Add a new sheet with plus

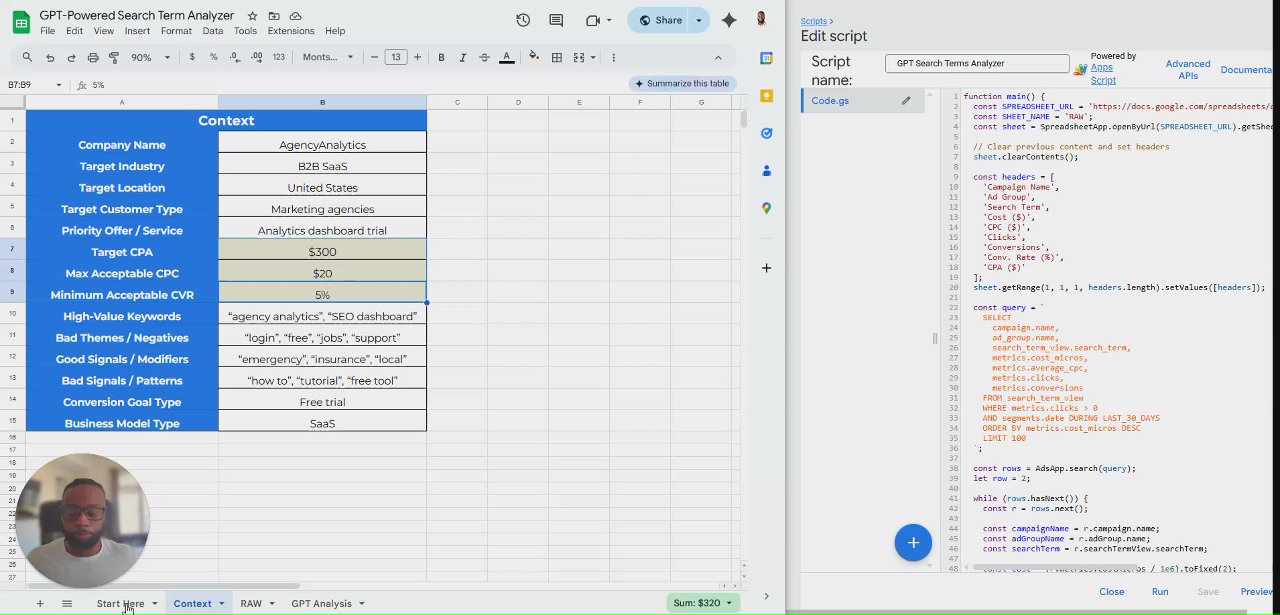(40, 603)
